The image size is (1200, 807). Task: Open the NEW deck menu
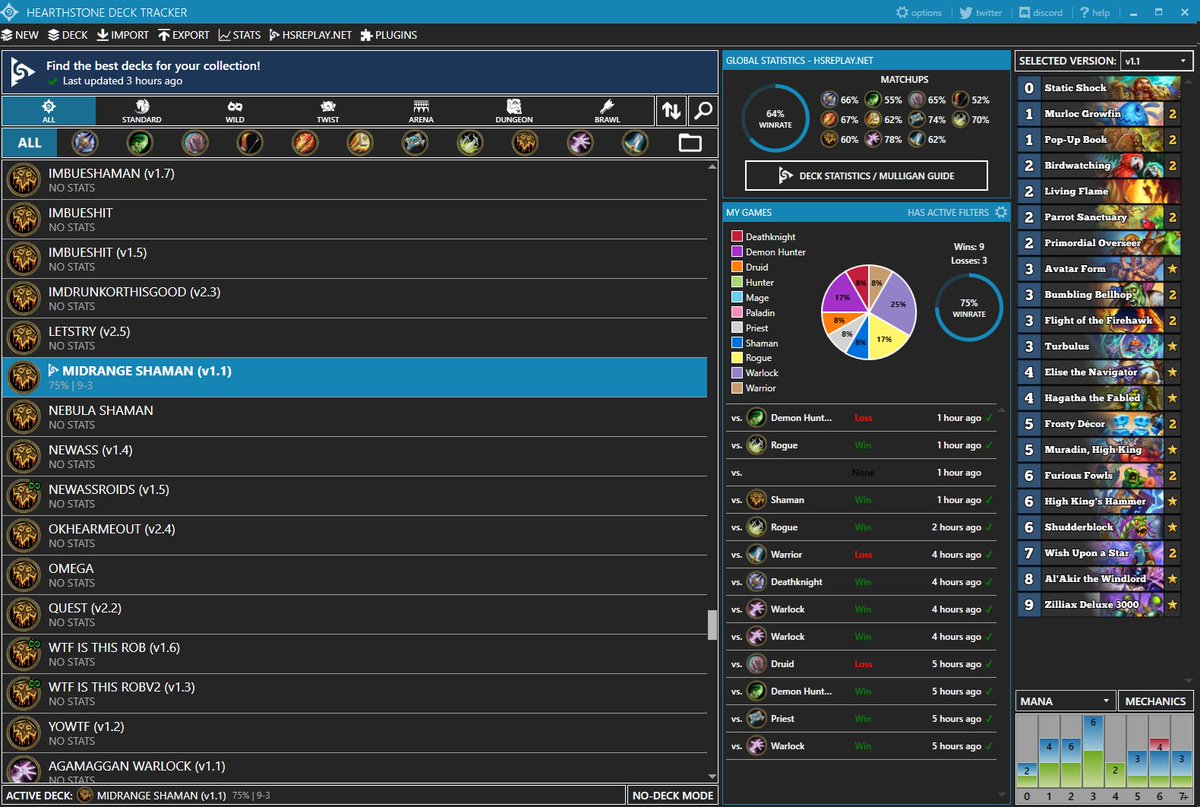(20, 35)
